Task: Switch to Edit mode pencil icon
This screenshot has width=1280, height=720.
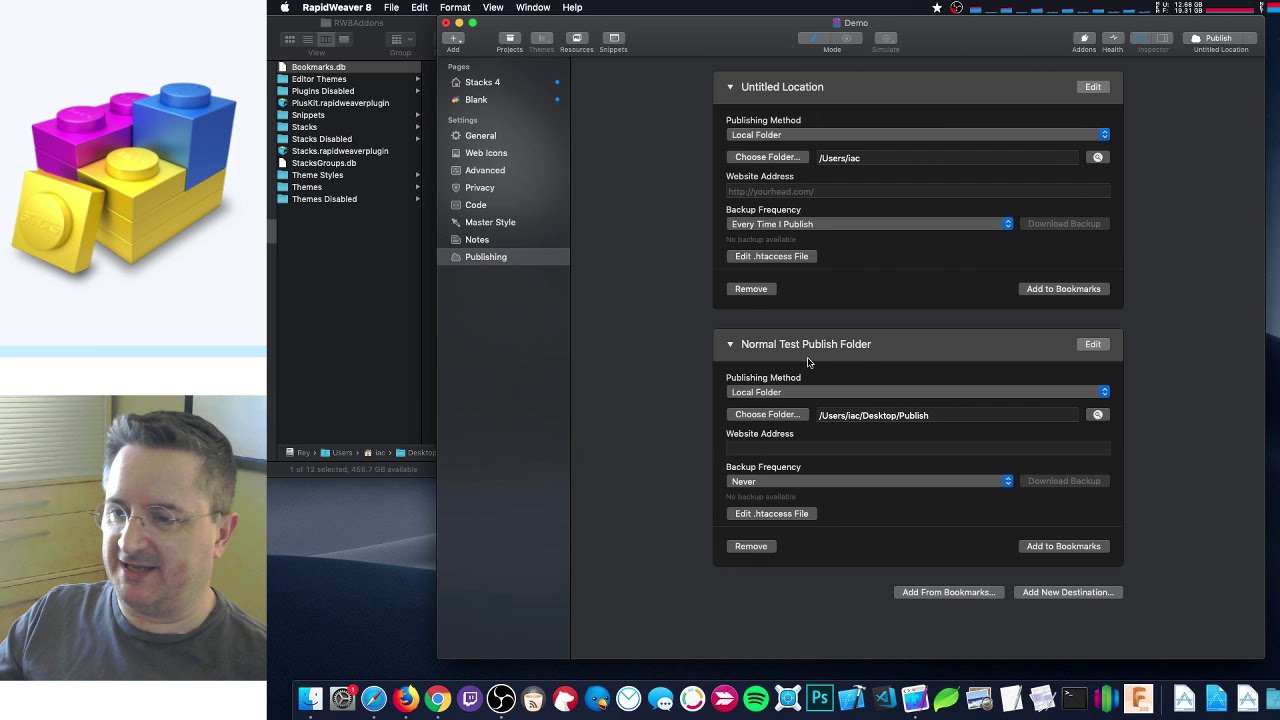Action: 814,39
